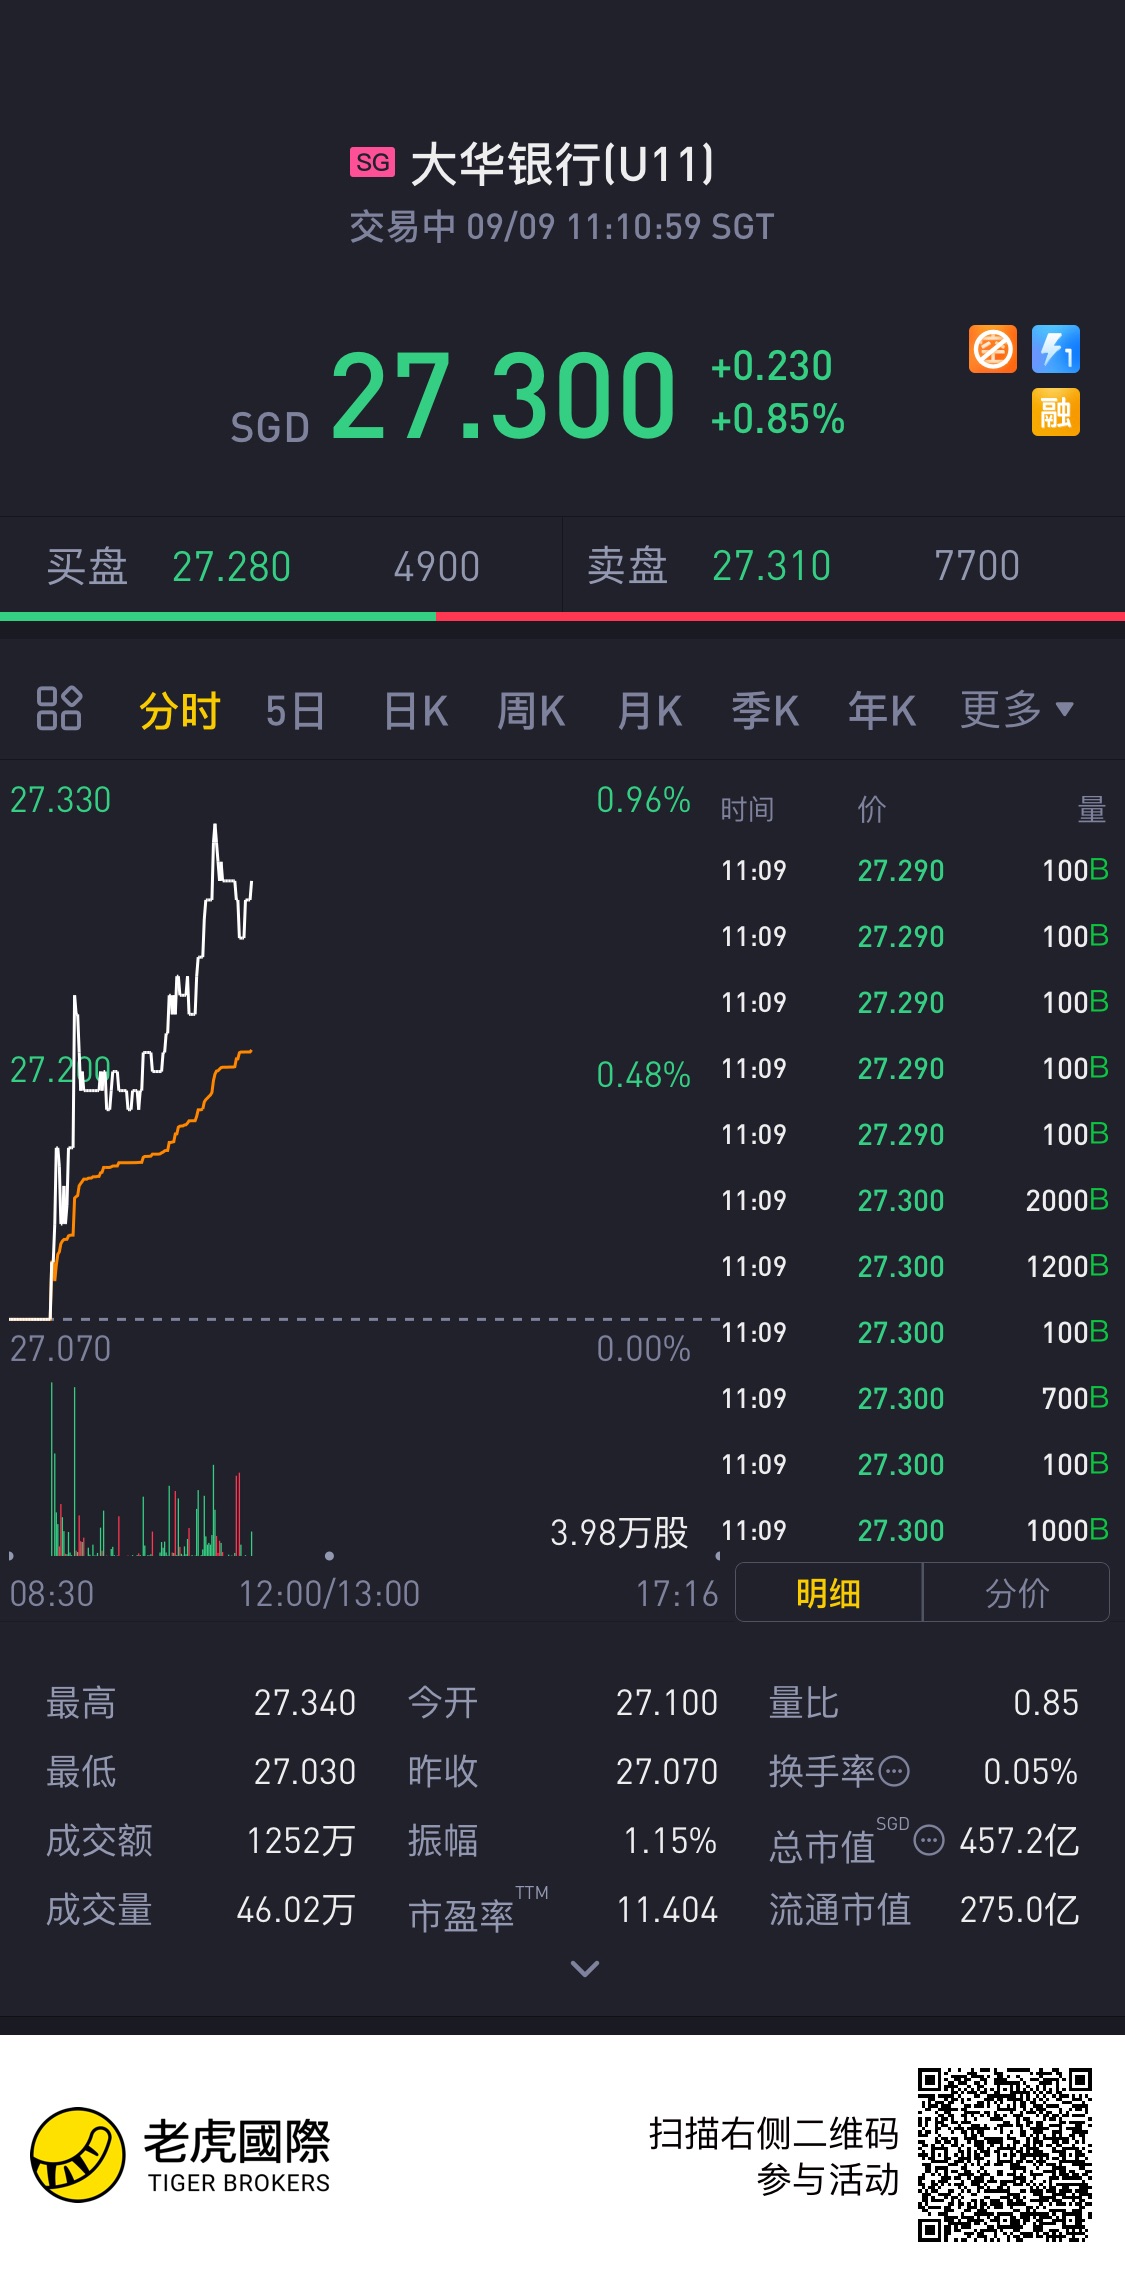Tap the orange no-shorting badge icon
1125x2275 pixels.
pos(993,350)
